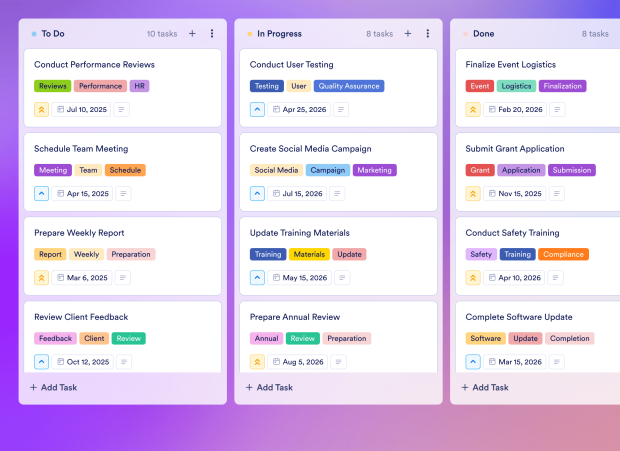Click the Quality Assurance tag
This screenshot has height=451, width=620.
[349, 86]
